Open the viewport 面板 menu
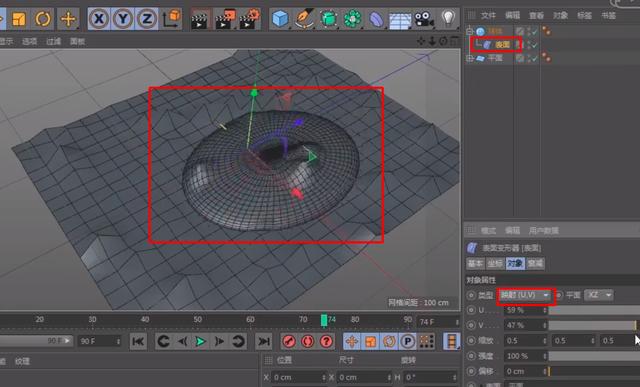Screen dimensions: 640x387 point(78,41)
